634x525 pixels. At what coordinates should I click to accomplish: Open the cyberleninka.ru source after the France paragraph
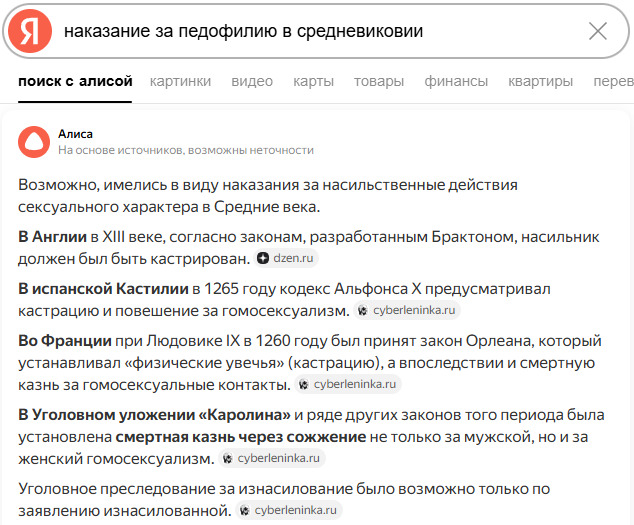click(348, 384)
